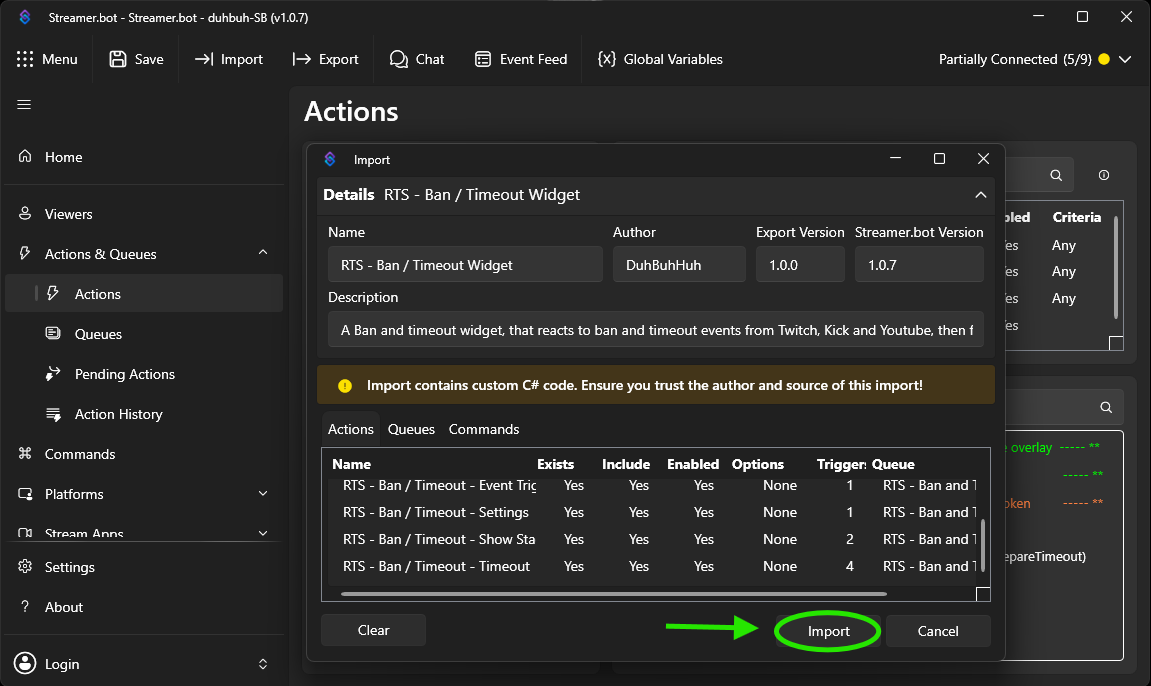Viewport: 1151px width, 686px height.
Task: Click the Clear button
Action: (x=373, y=630)
